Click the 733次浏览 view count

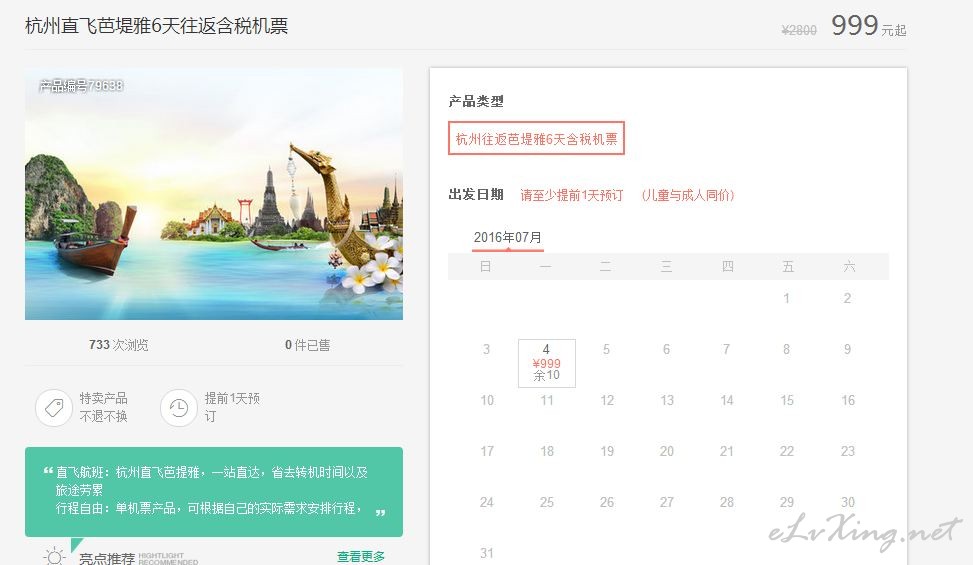point(119,345)
